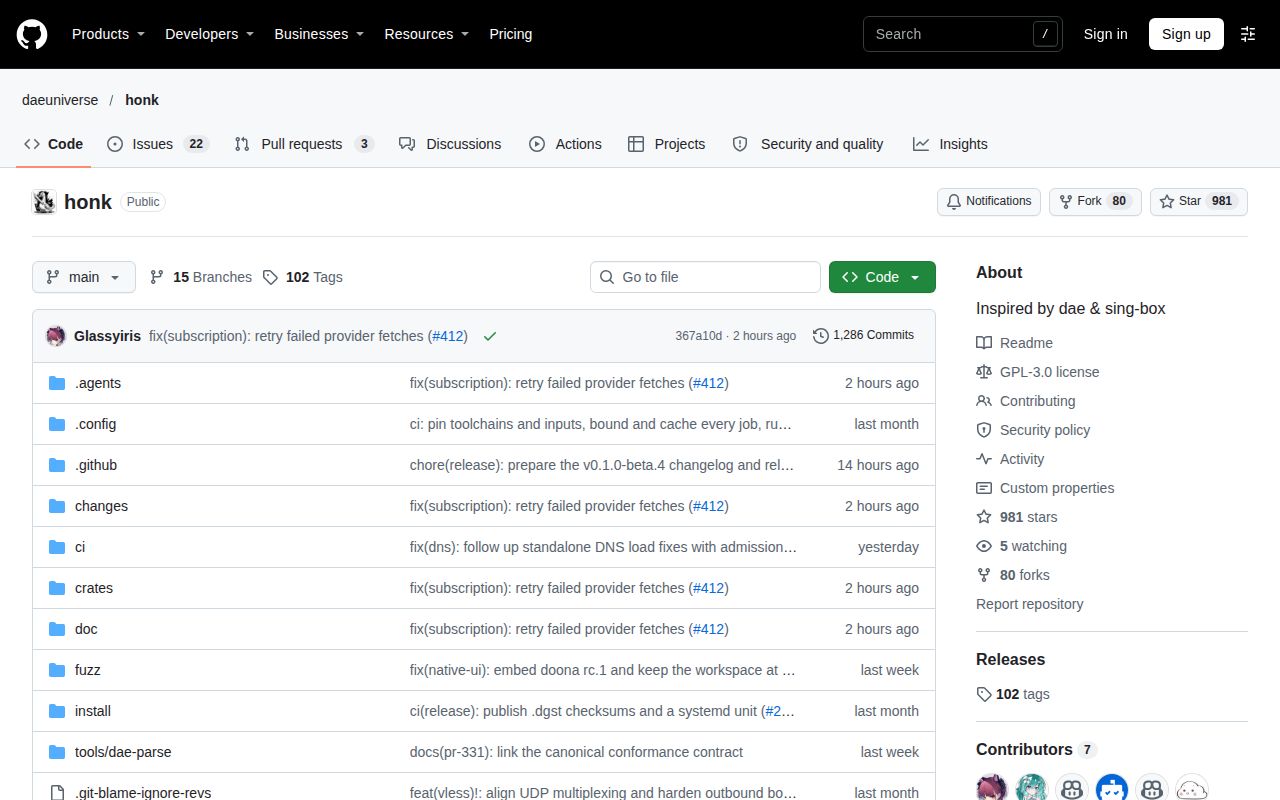Open the fuzz folder

(88, 670)
